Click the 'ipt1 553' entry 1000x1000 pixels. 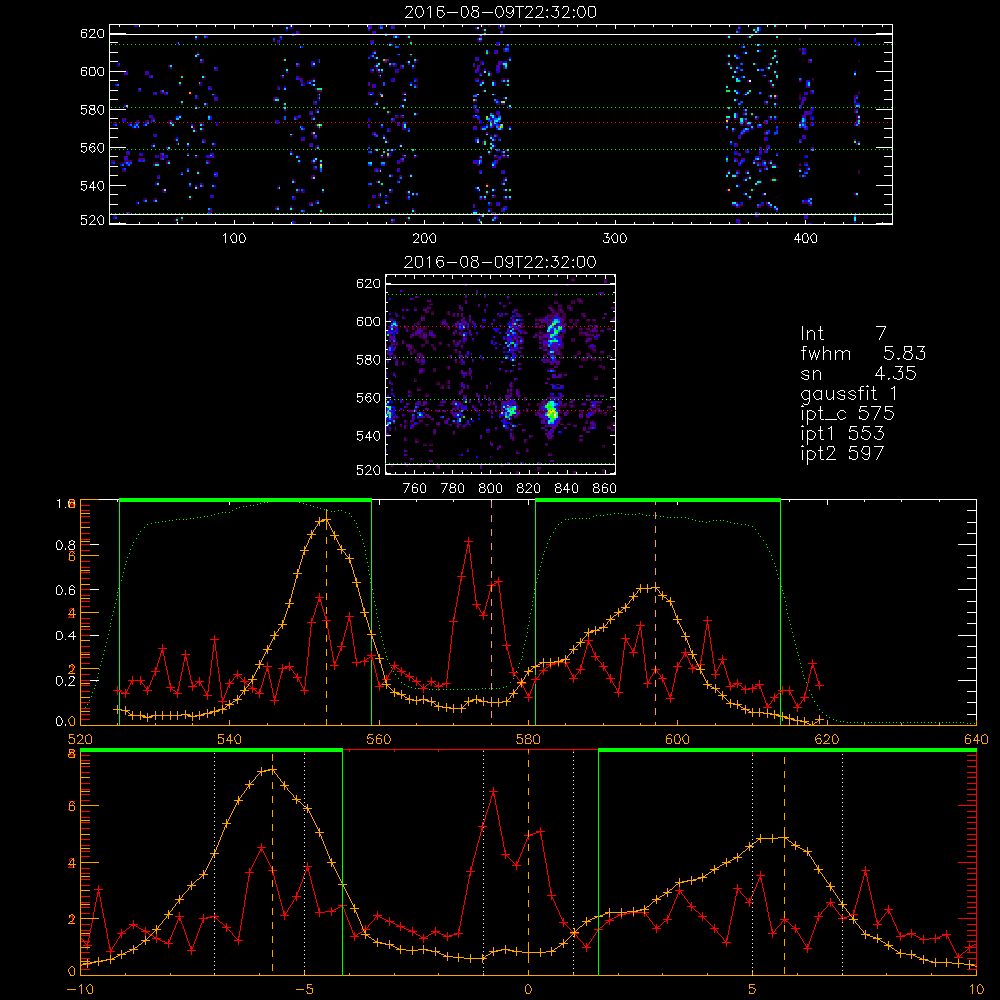pyautogui.click(x=842, y=434)
